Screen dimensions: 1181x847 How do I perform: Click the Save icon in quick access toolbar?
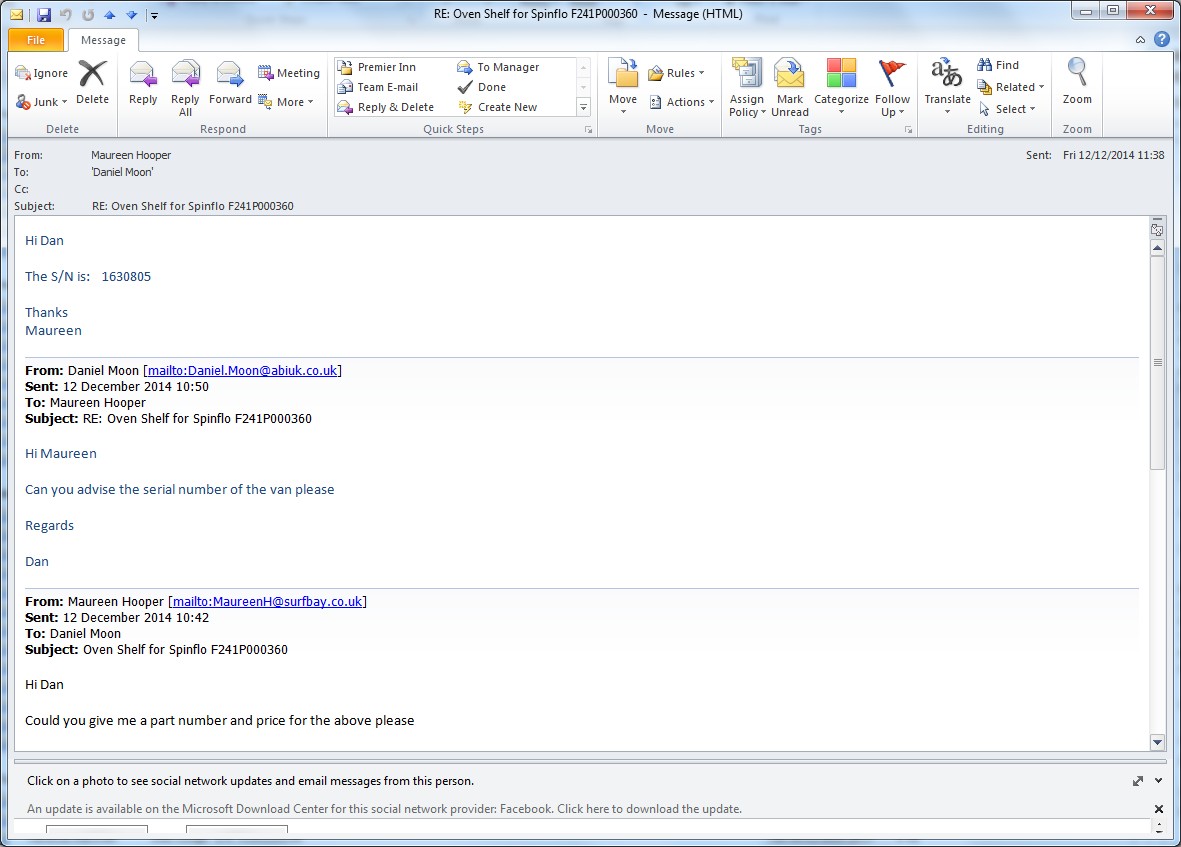44,15
